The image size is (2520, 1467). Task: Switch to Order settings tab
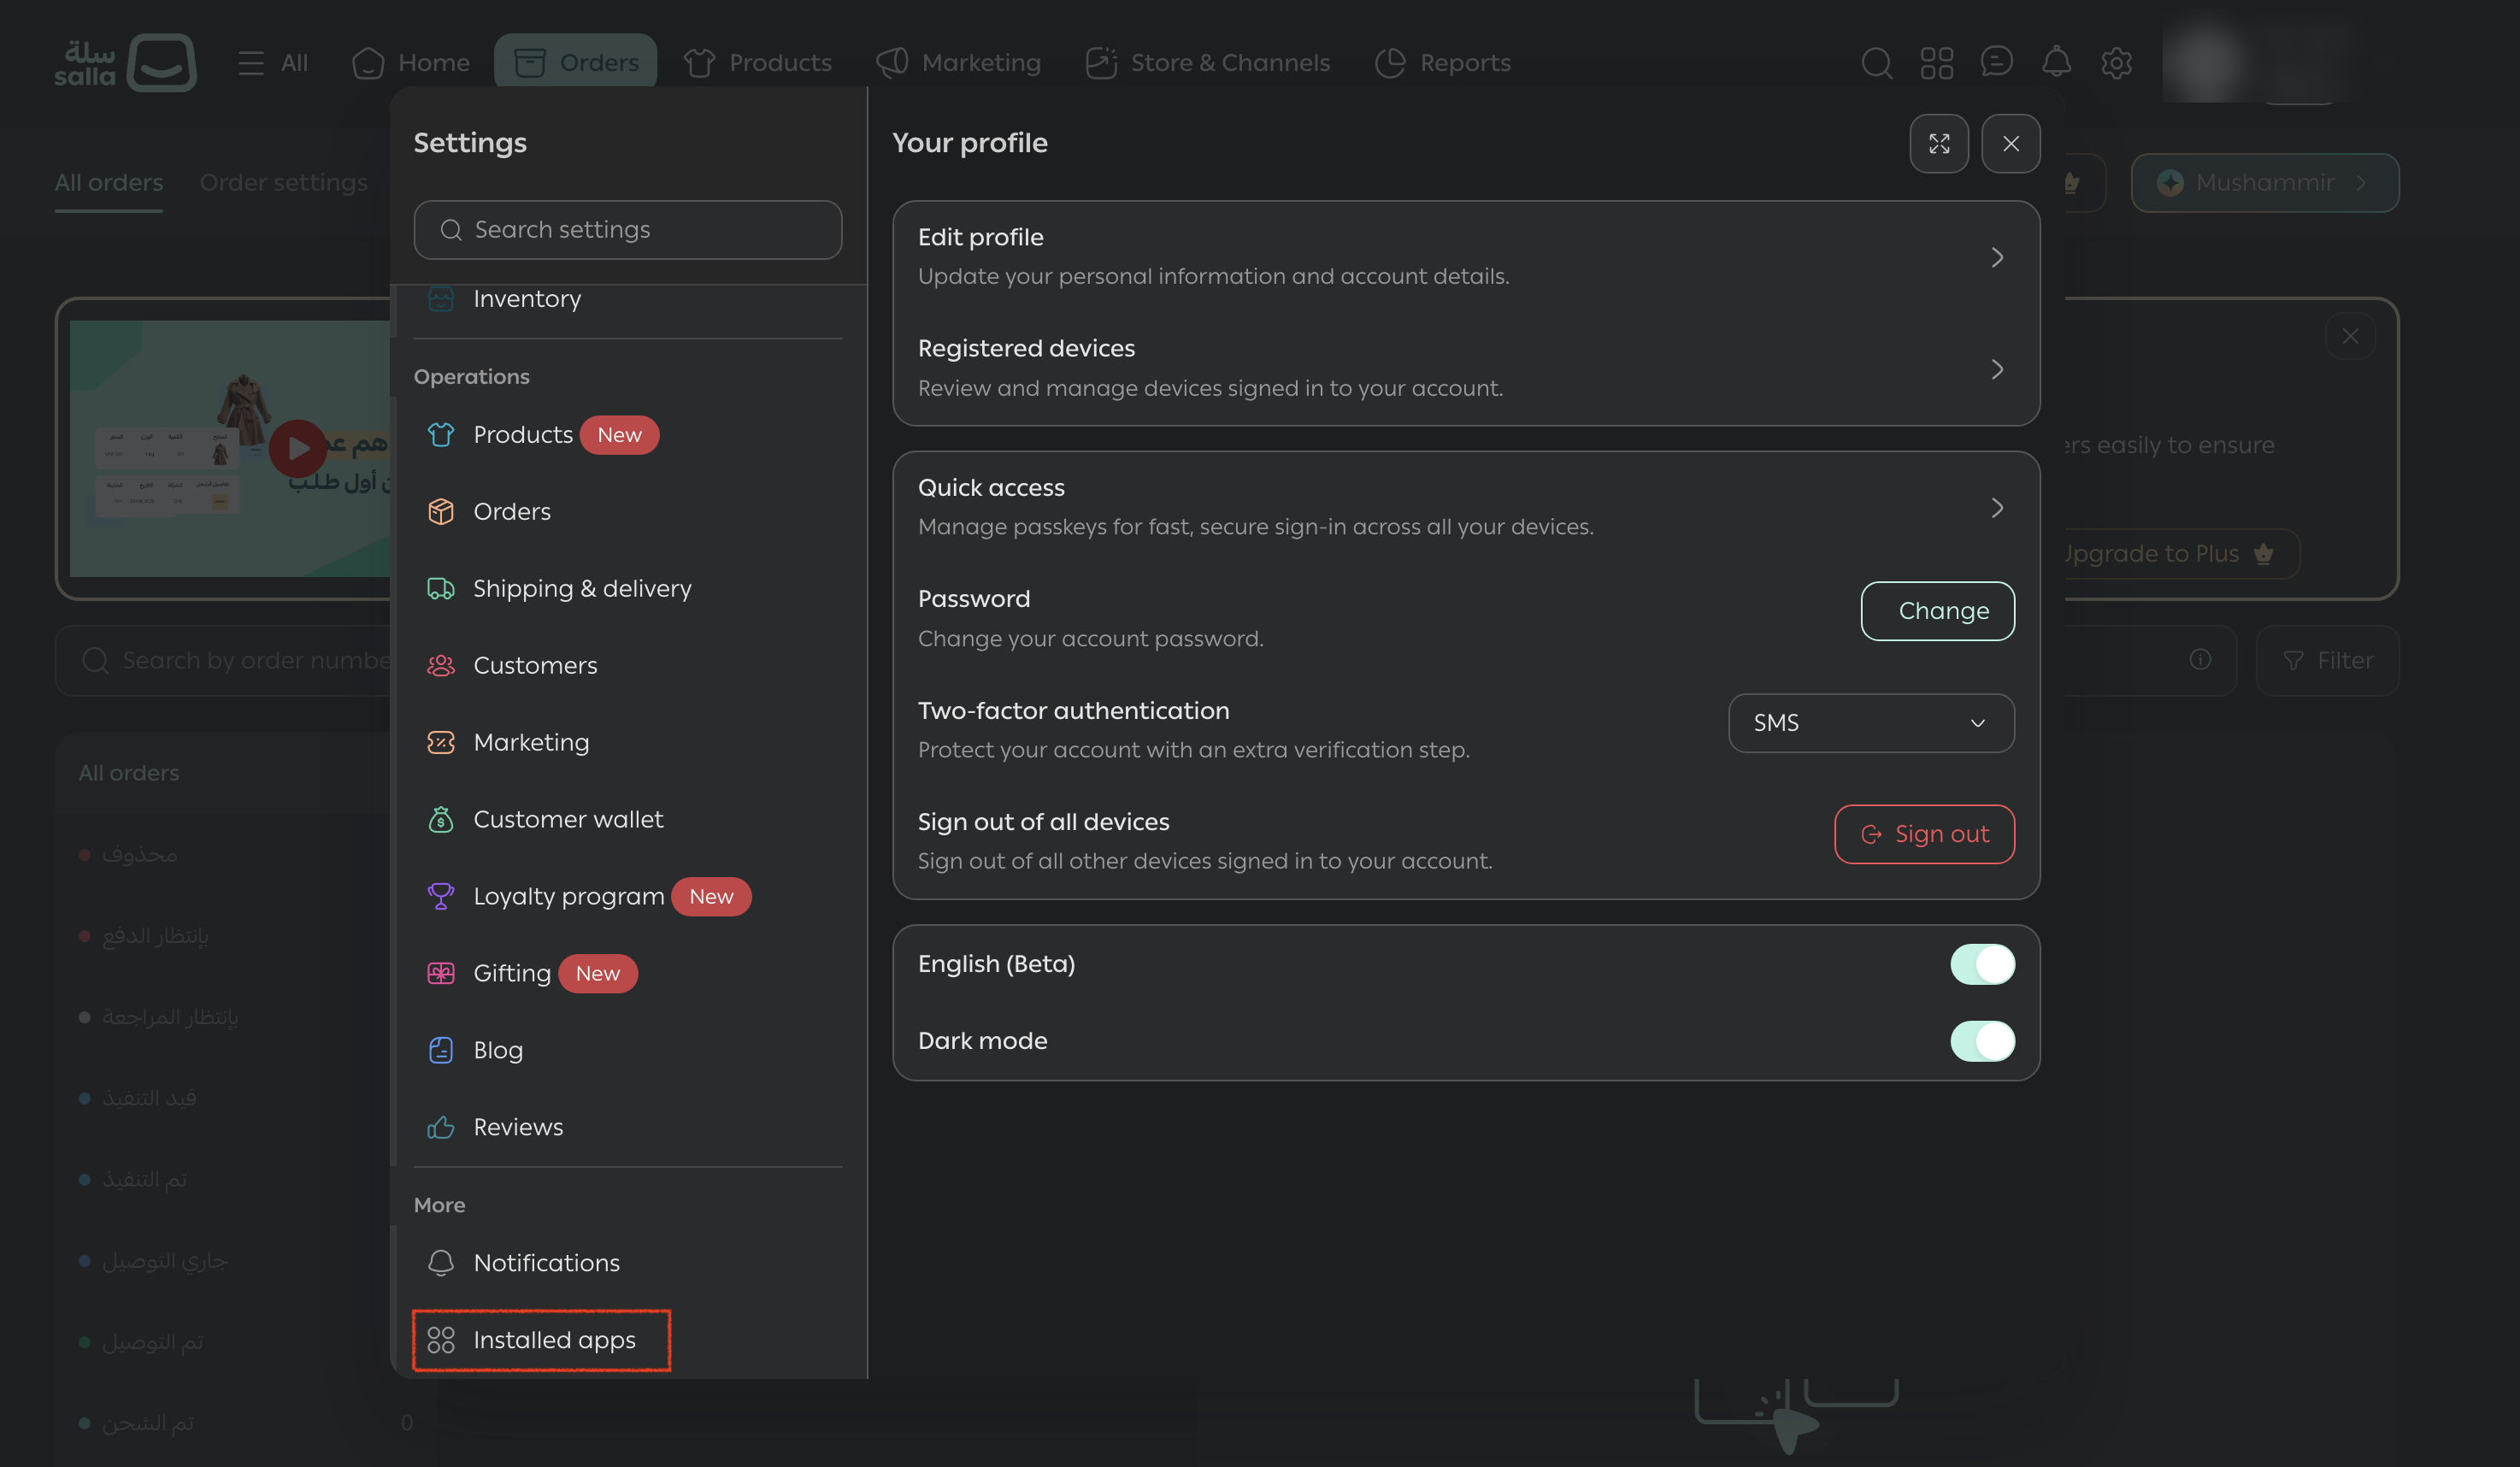[x=284, y=183]
